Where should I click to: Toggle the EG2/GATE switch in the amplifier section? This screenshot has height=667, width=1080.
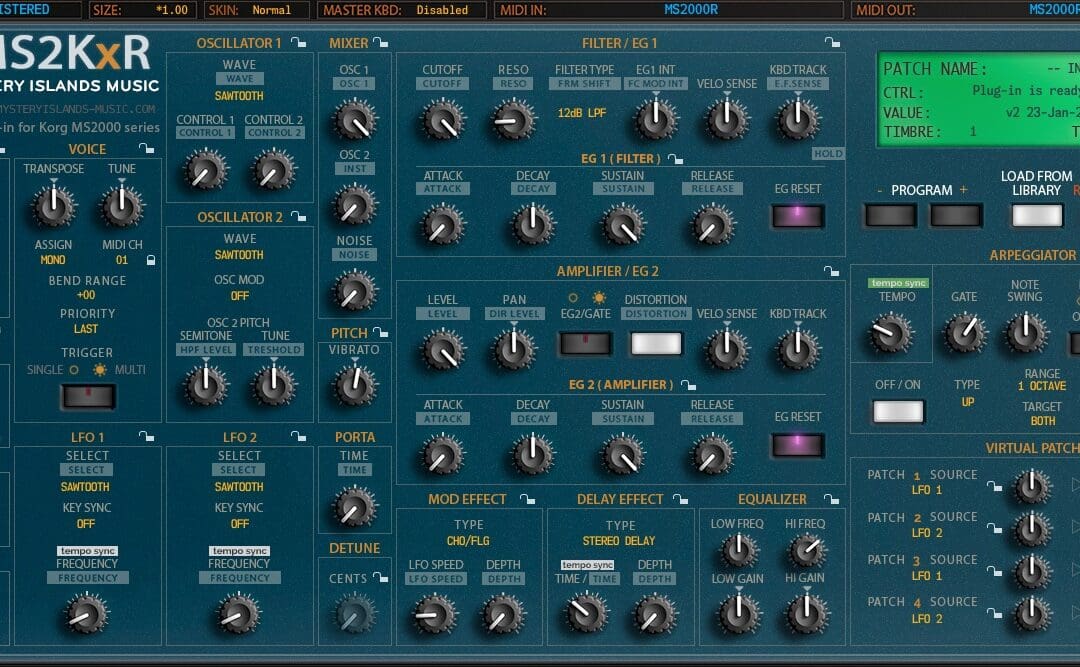click(585, 343)
